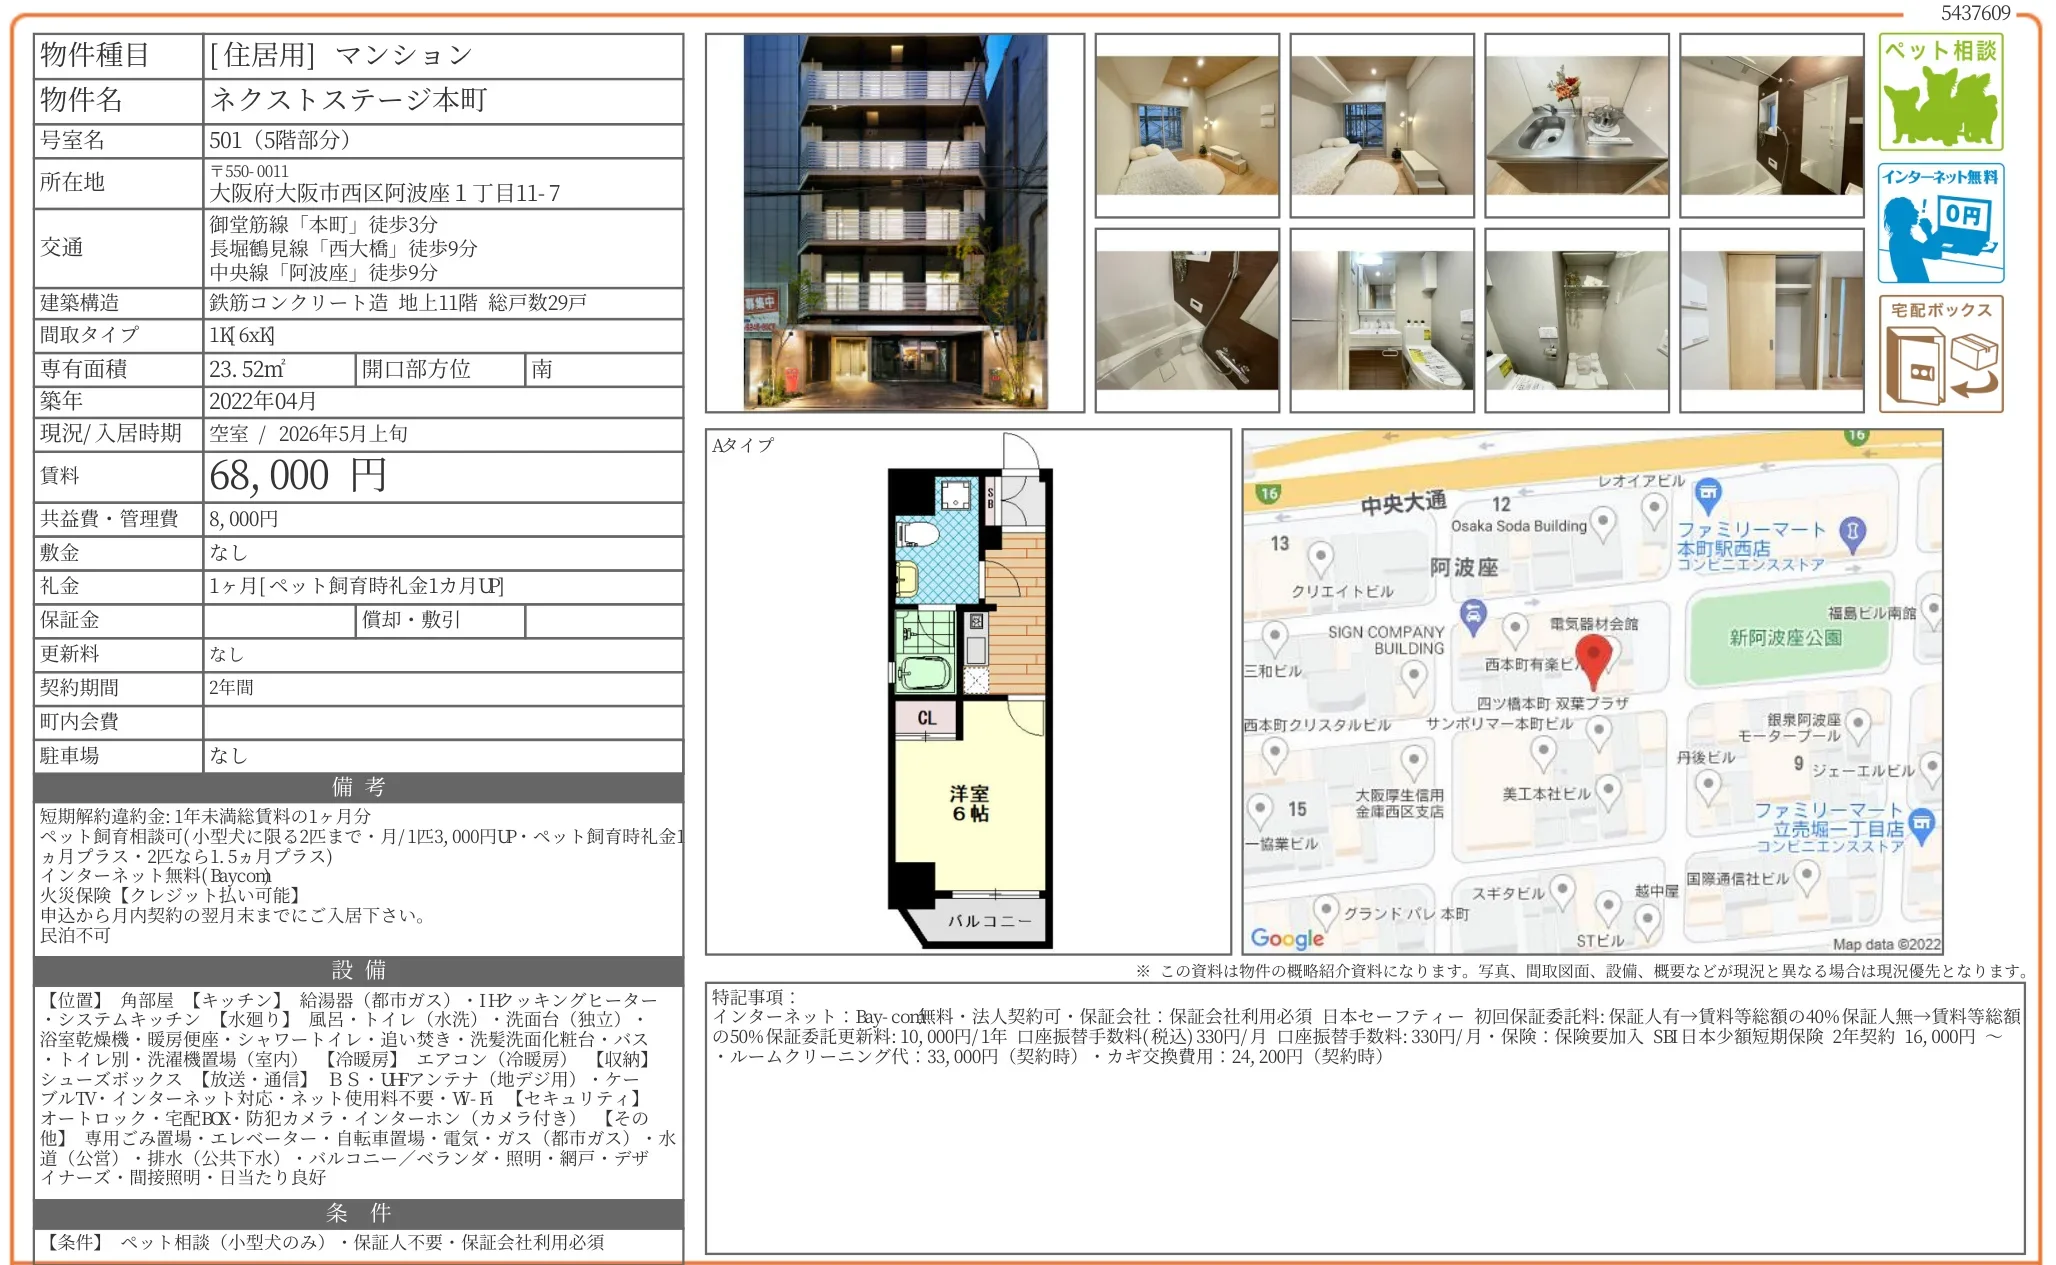Click the 備考 section header
Screen dimensions: 2056x1265
(x=358, y=787)
